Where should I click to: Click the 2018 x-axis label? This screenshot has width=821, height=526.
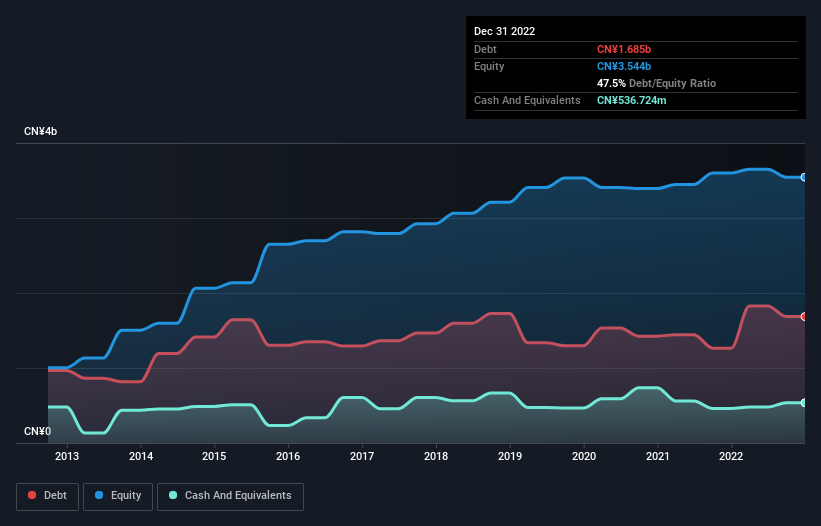point(436,456)
